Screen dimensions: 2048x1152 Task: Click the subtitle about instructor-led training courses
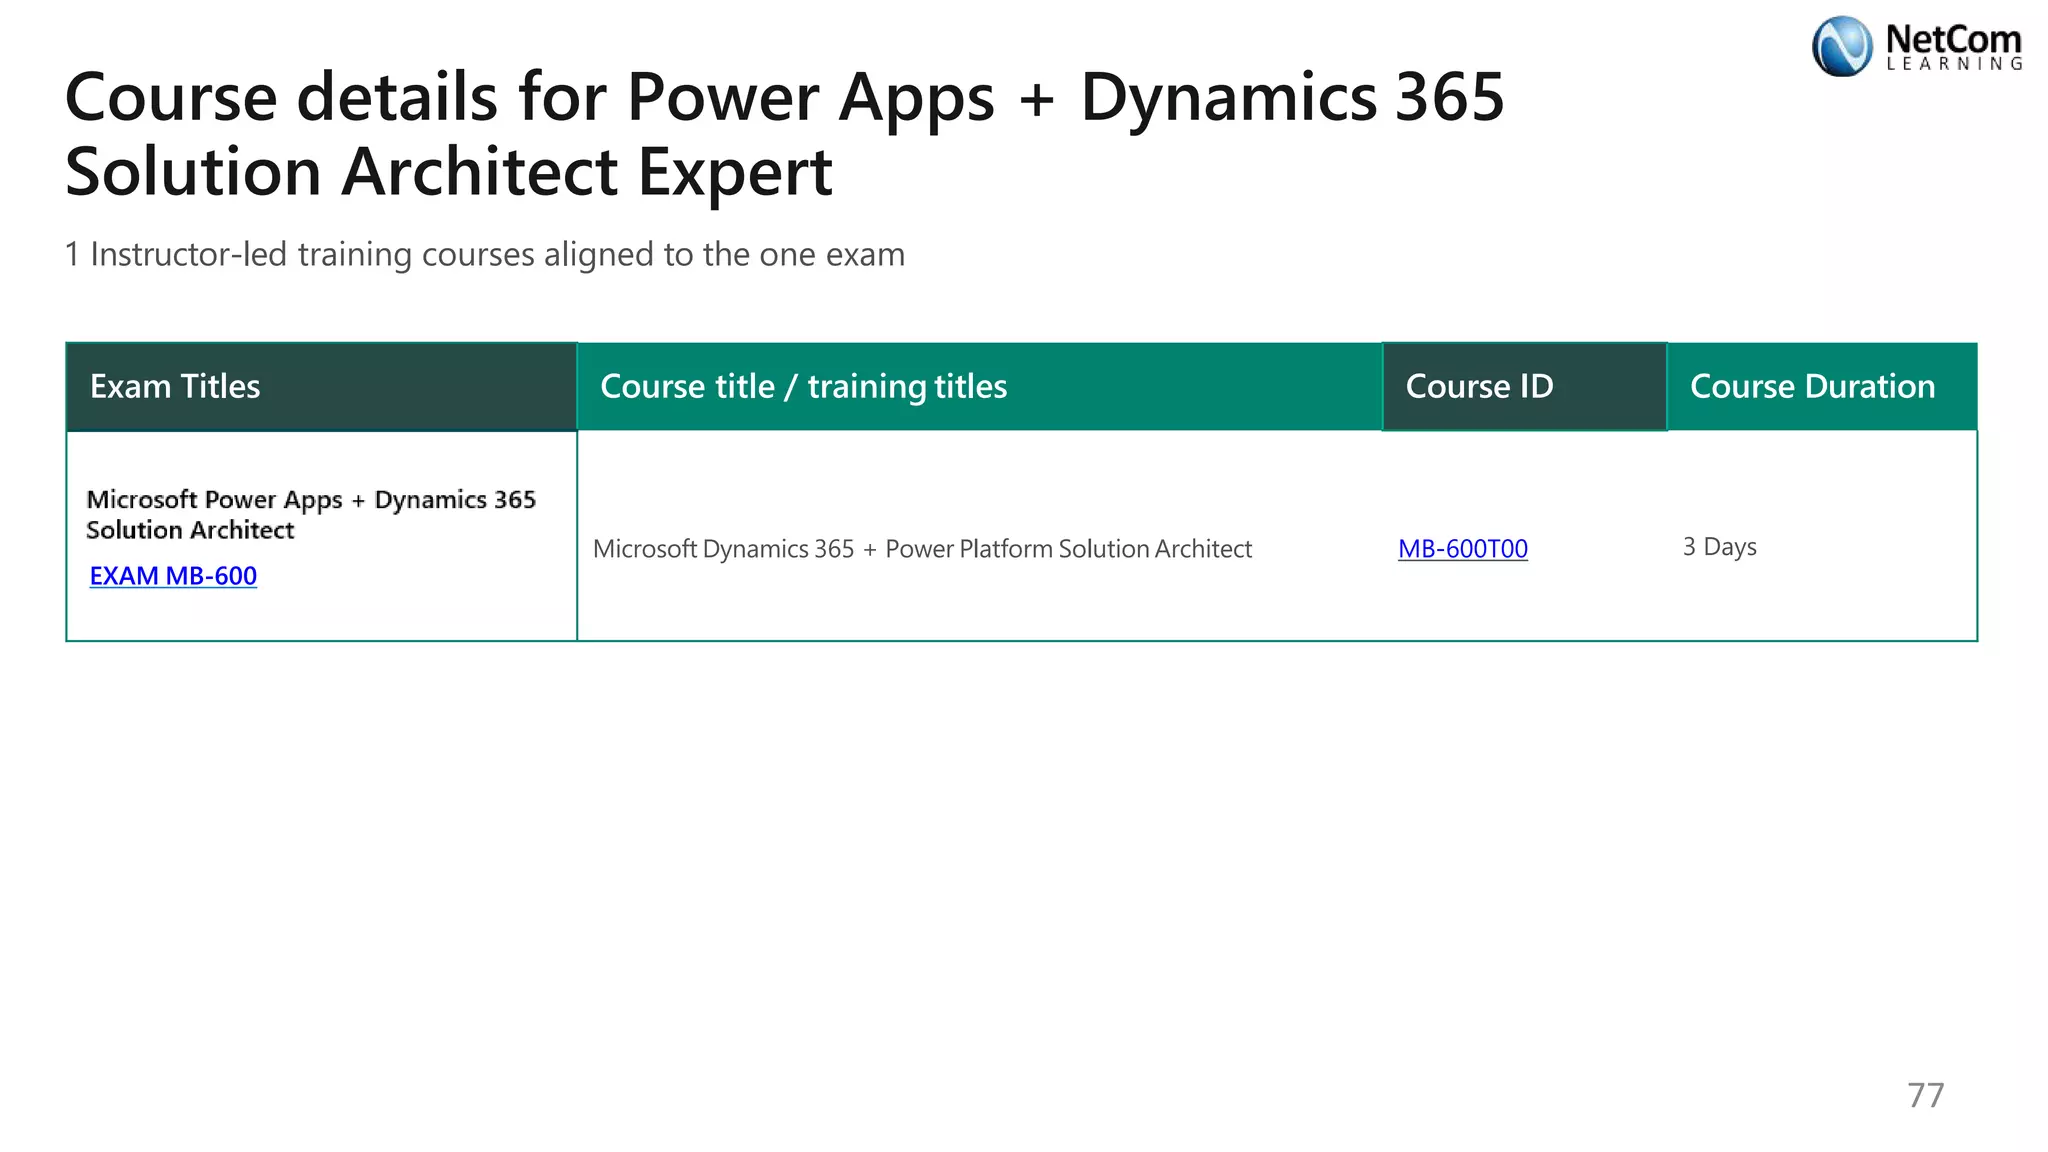pyautogui.click(x=485, y=255)
